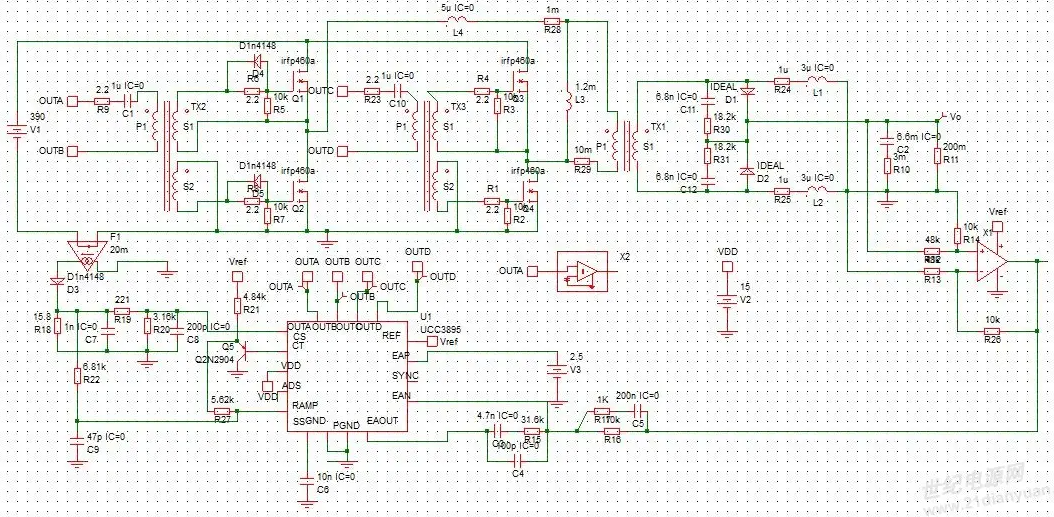Click the R26 10k feedback resistor
This screenshot has height=517, width=1054.
991,333
